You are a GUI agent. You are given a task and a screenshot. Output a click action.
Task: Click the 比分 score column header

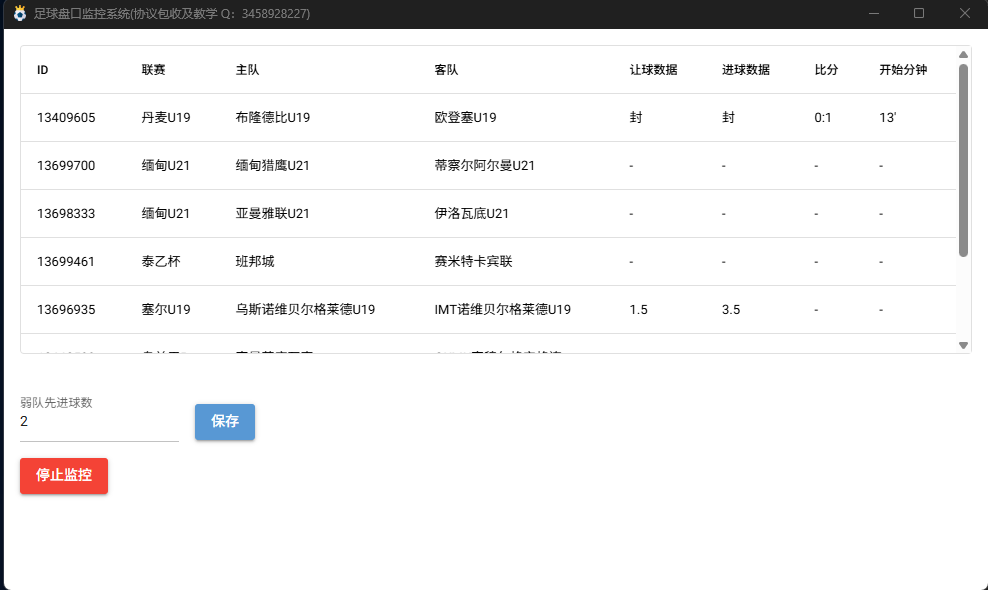pos(824,70)
